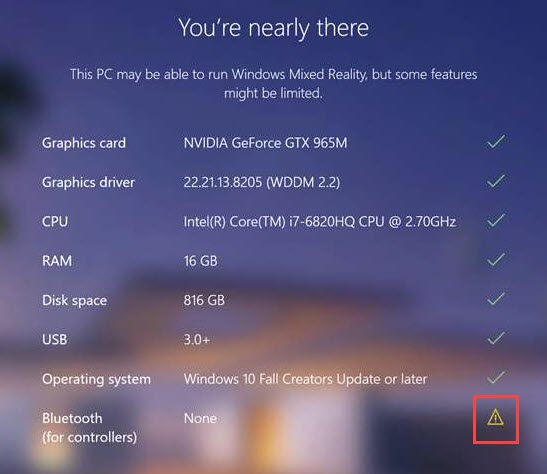Click the 816 GB disk space value

(x=204, y=300)
